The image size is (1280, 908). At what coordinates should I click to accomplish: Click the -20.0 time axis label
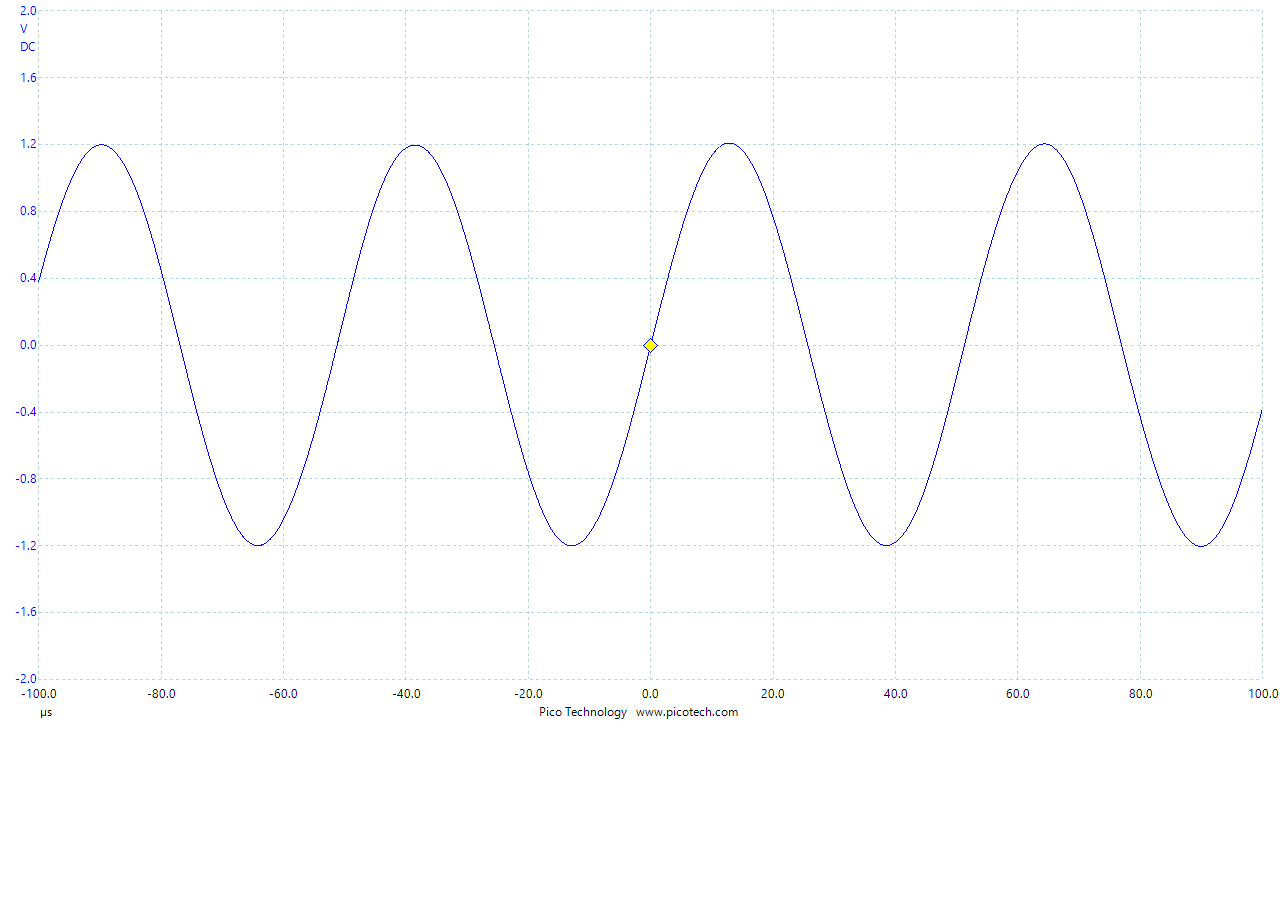coord(528,693)
